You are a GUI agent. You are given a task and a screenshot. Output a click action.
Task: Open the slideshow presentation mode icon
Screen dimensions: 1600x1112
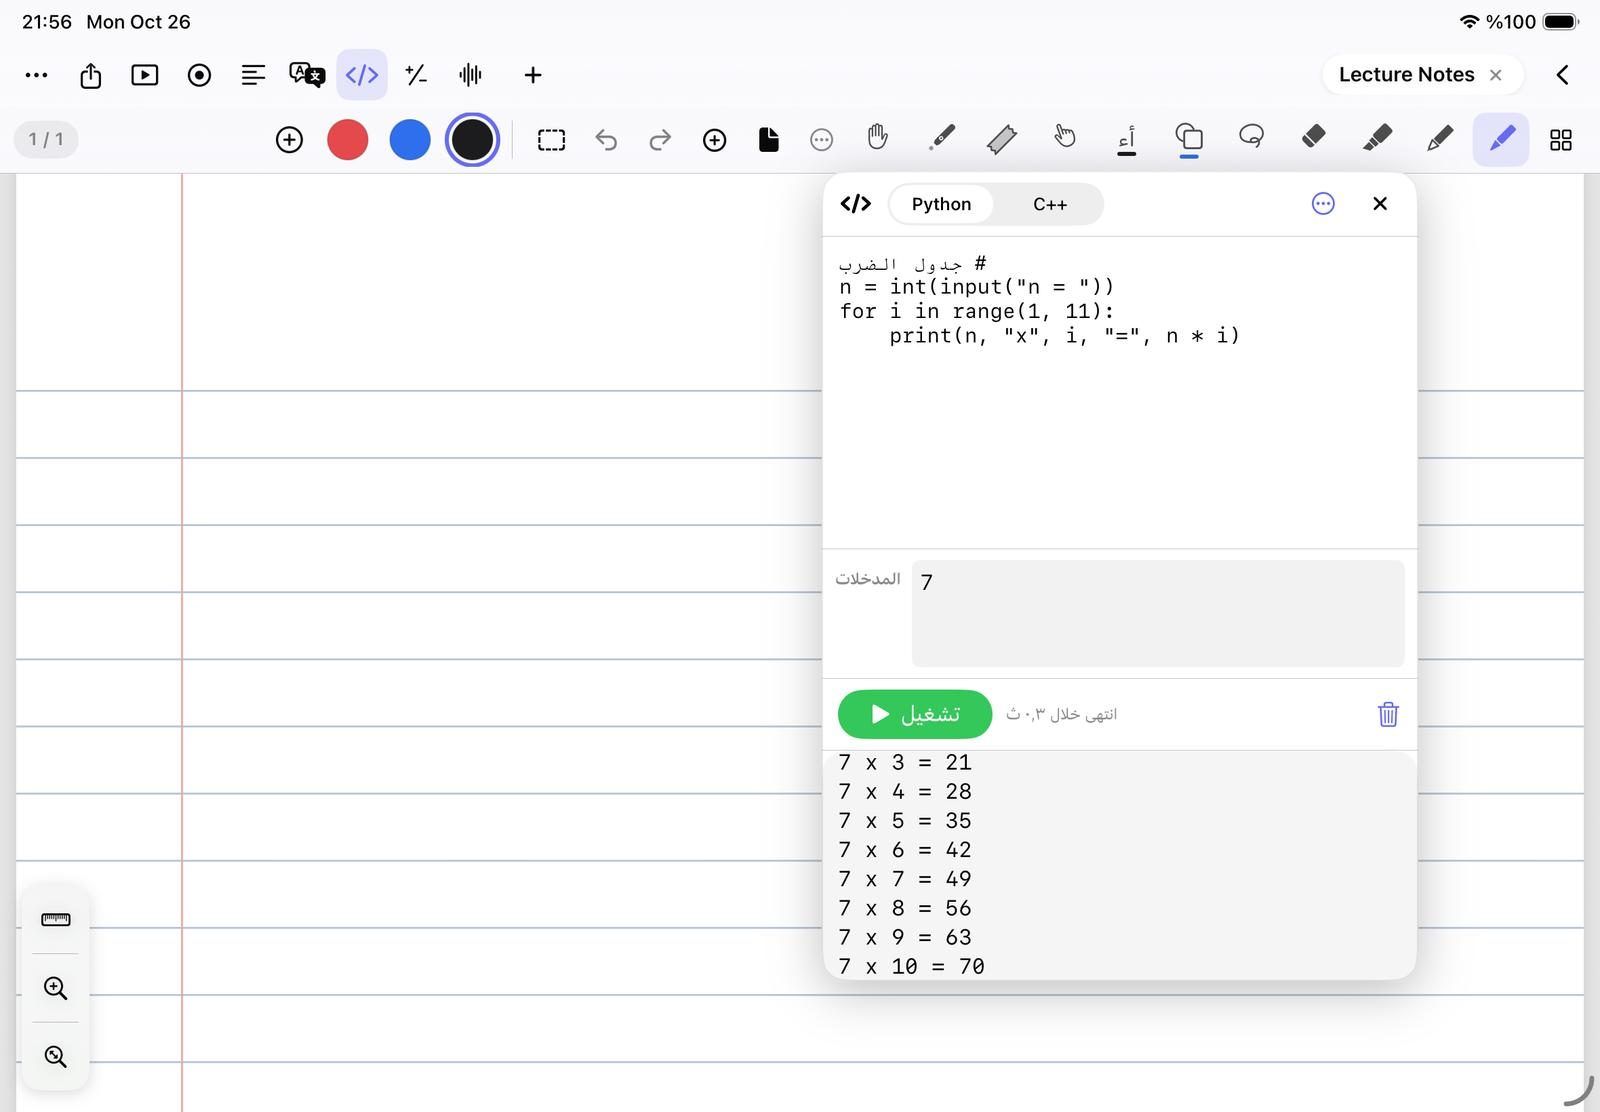[145, 75]
